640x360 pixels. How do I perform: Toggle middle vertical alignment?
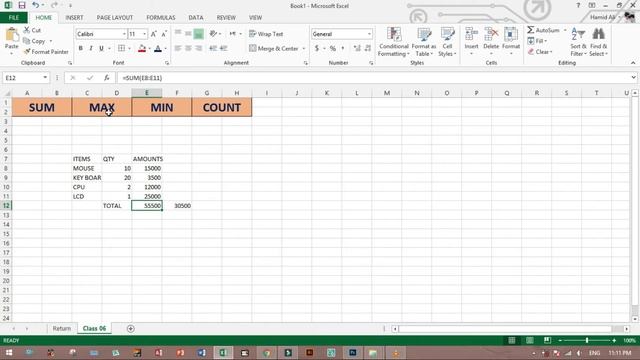[x=188, y=34]
